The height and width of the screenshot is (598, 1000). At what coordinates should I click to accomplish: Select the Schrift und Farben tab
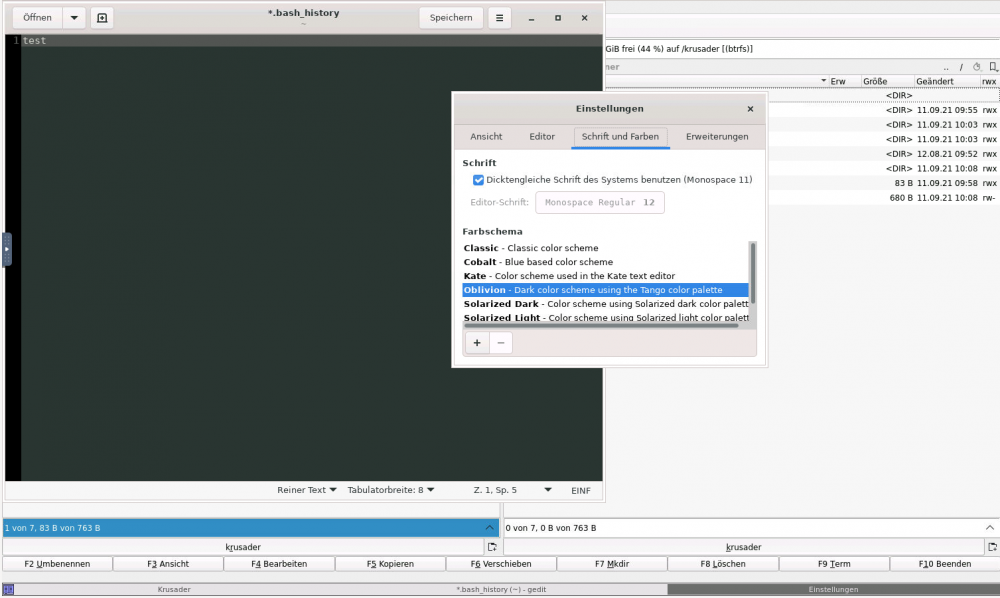(x=620, y=136)
